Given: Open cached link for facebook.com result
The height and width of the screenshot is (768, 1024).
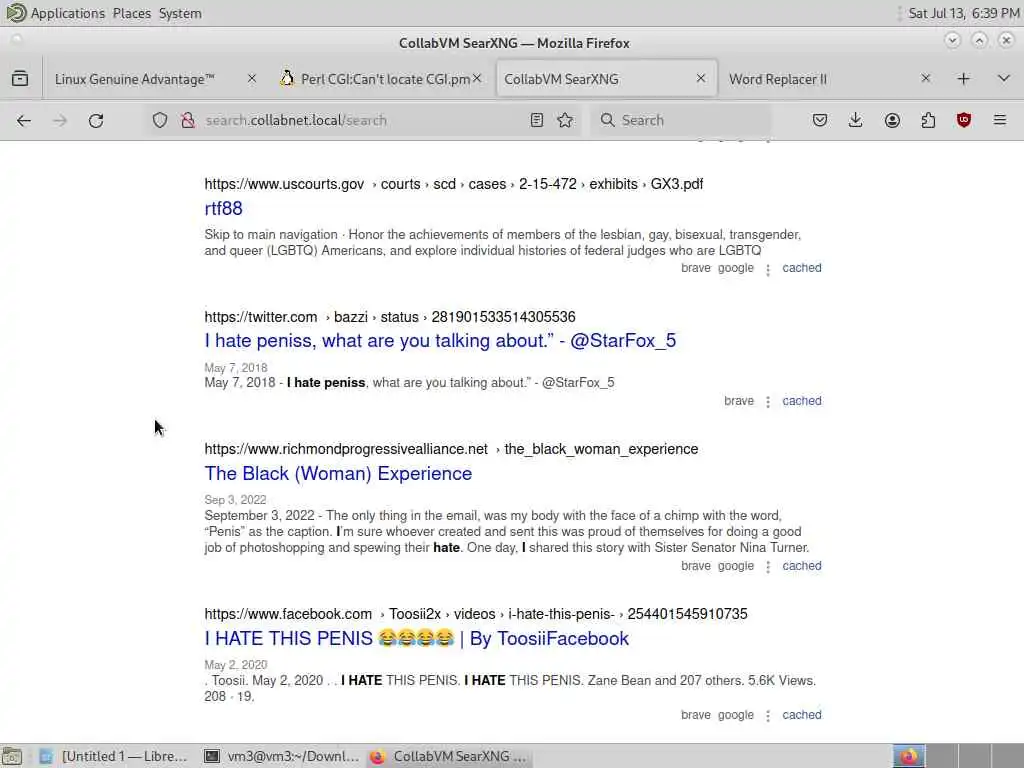Looking at the screenshot, I should [802, 715].
